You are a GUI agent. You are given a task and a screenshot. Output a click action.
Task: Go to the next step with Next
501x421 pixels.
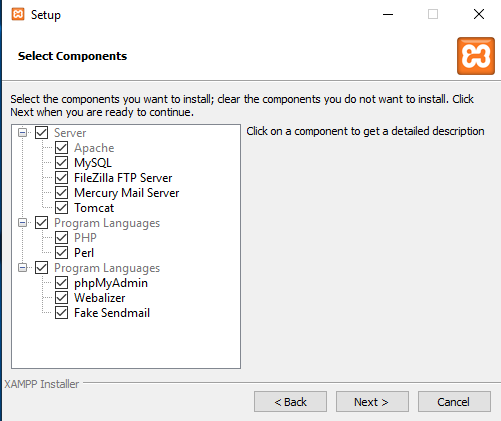tap(372, 402)
